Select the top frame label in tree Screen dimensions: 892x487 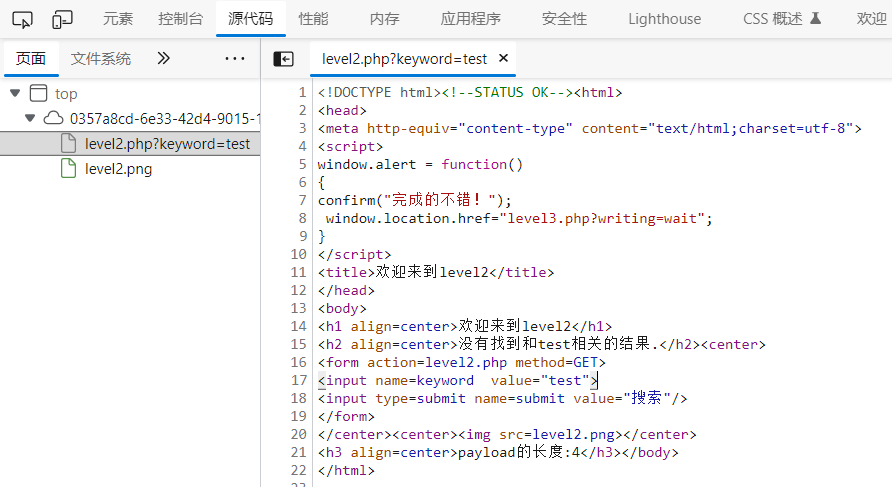pyautogui.click(x=66, y=94)
